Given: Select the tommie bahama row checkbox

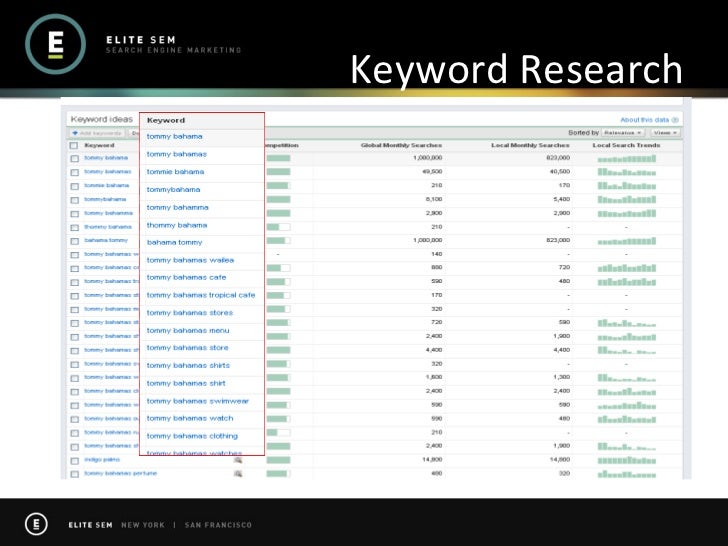Looking at the screenshot, I should [x=74, y=186].
